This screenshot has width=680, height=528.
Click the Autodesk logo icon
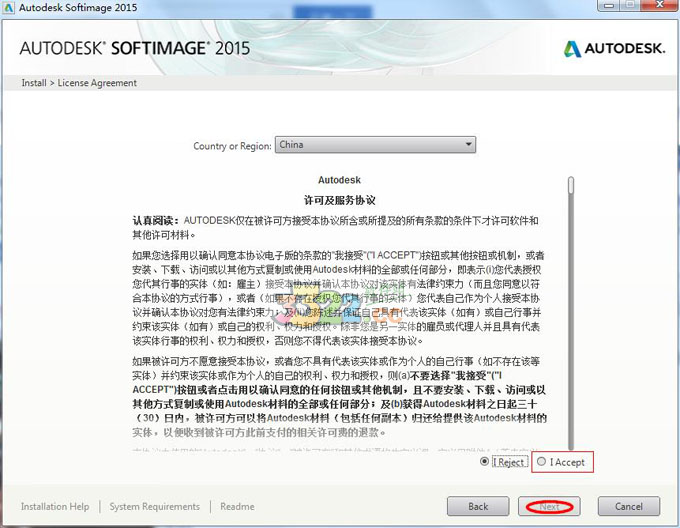point(572,49)
